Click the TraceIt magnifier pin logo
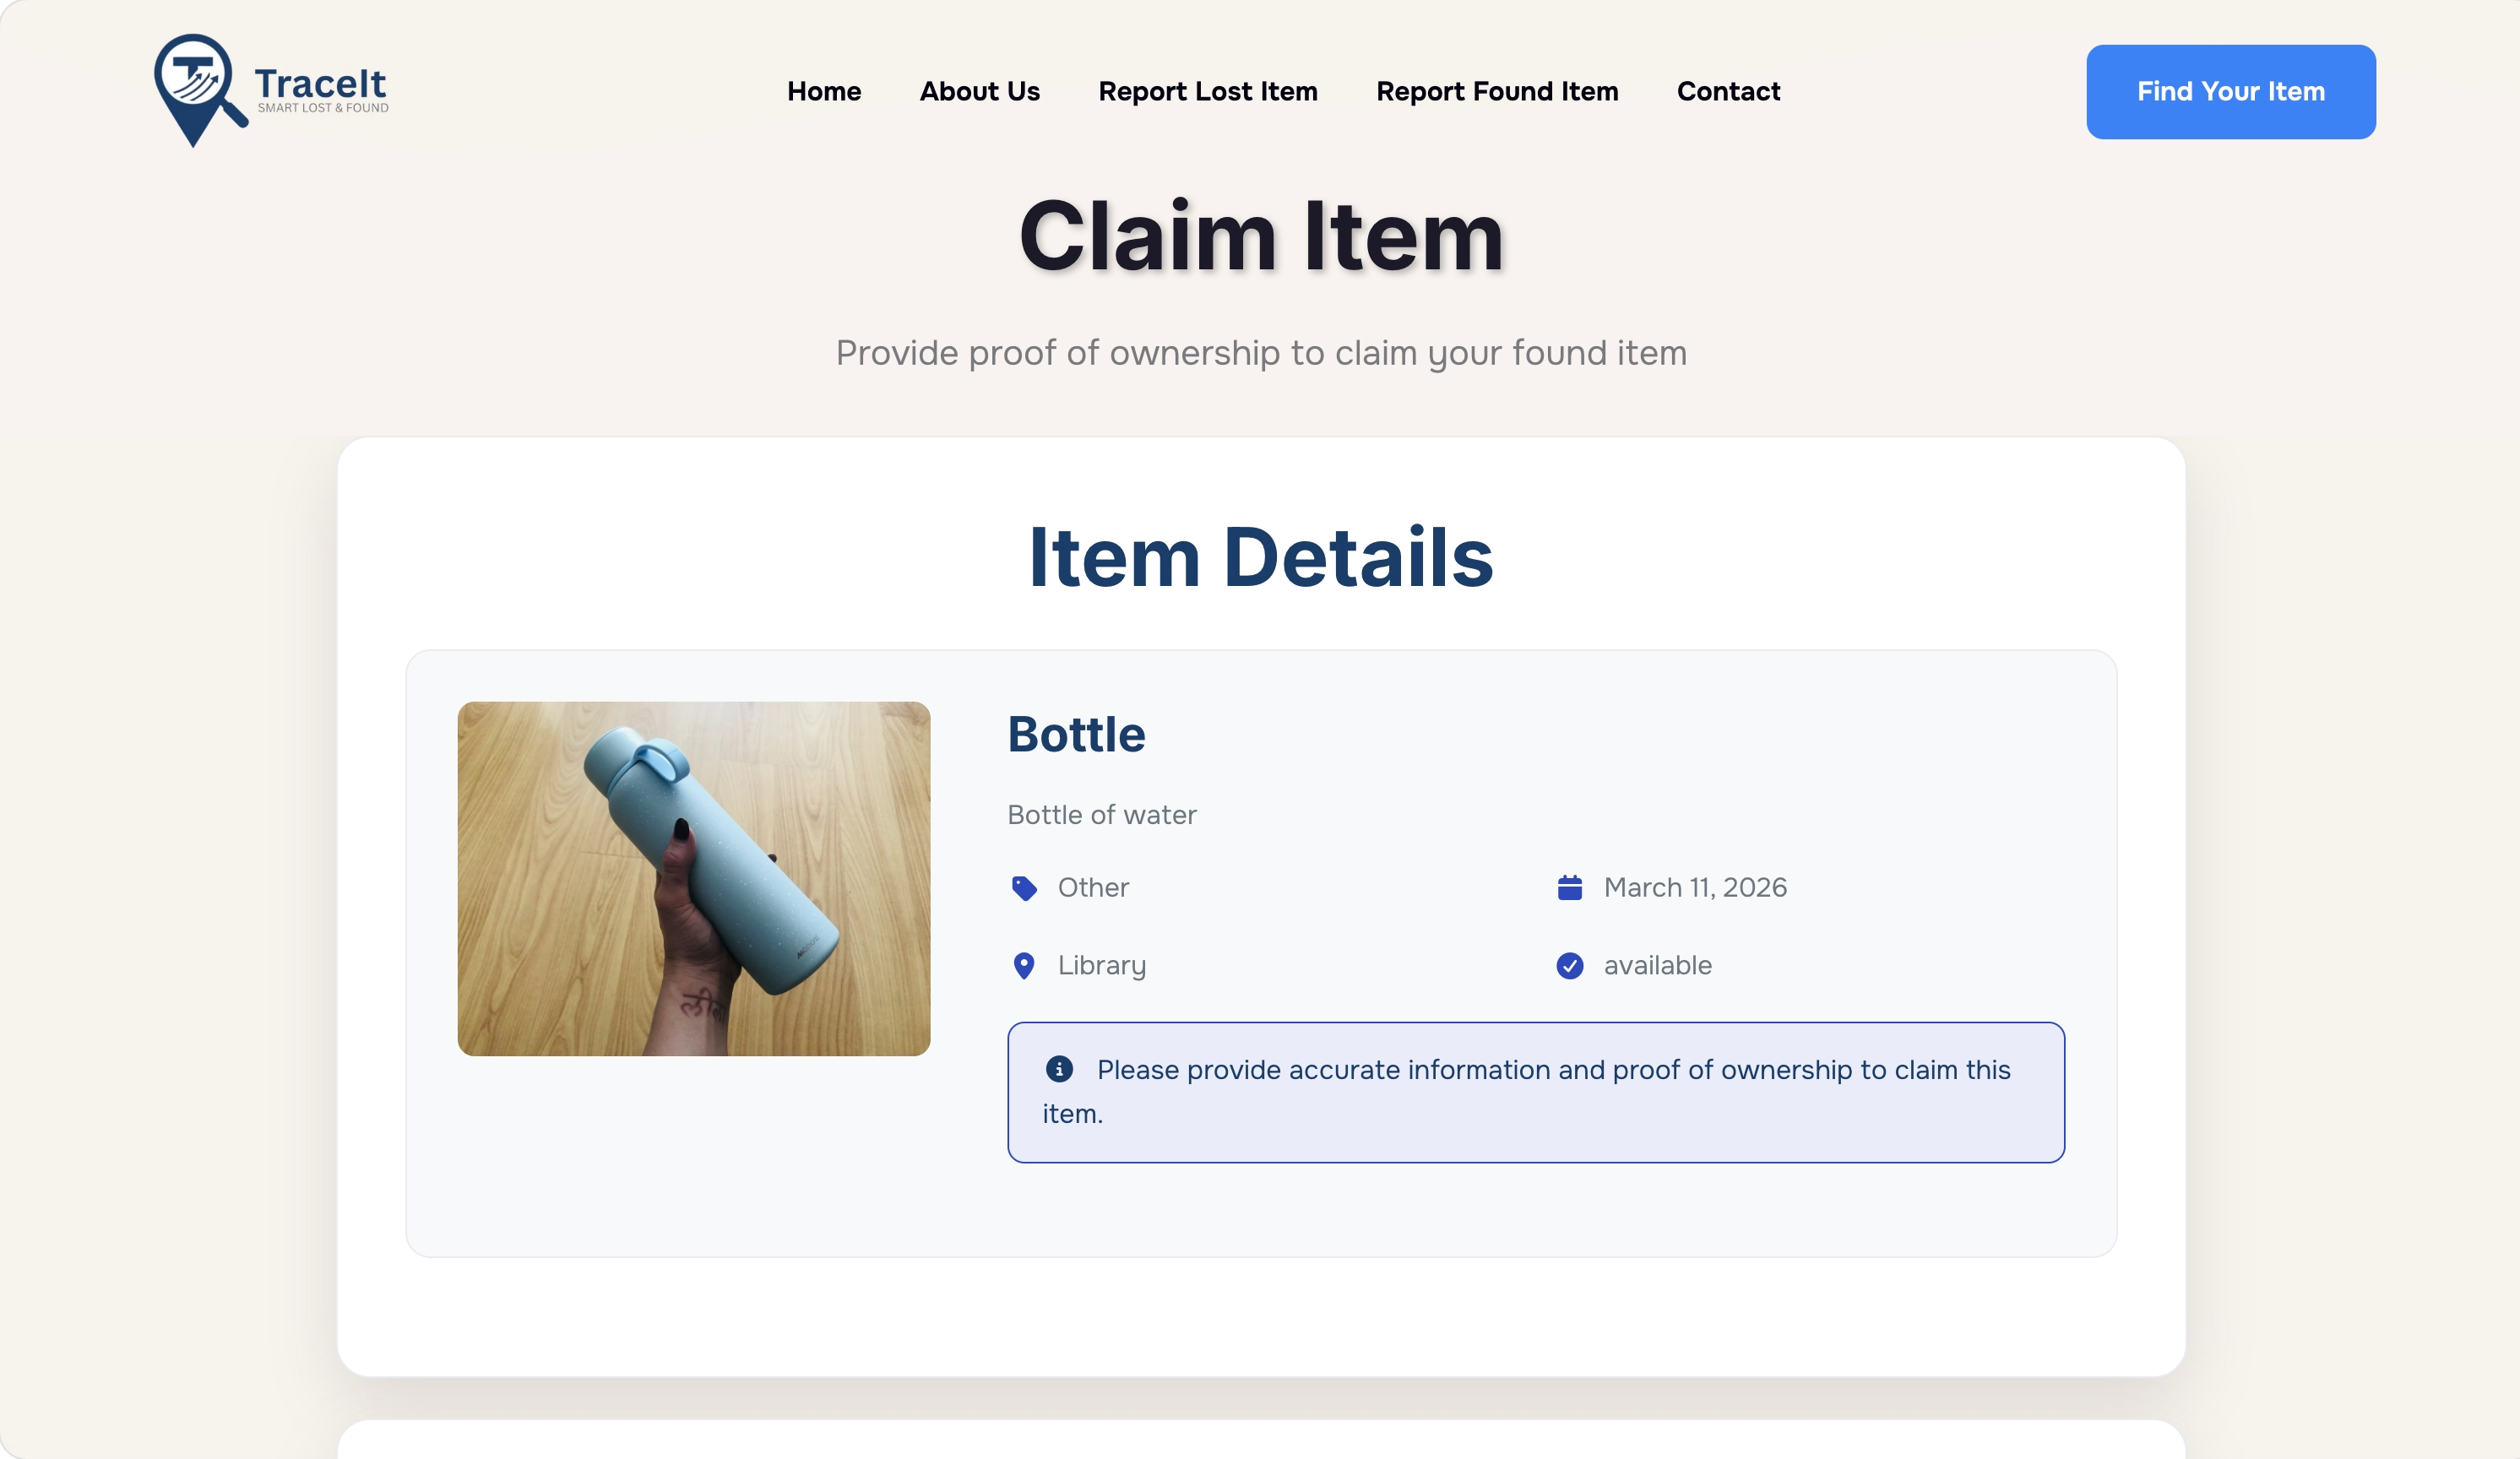 [197, 88]
